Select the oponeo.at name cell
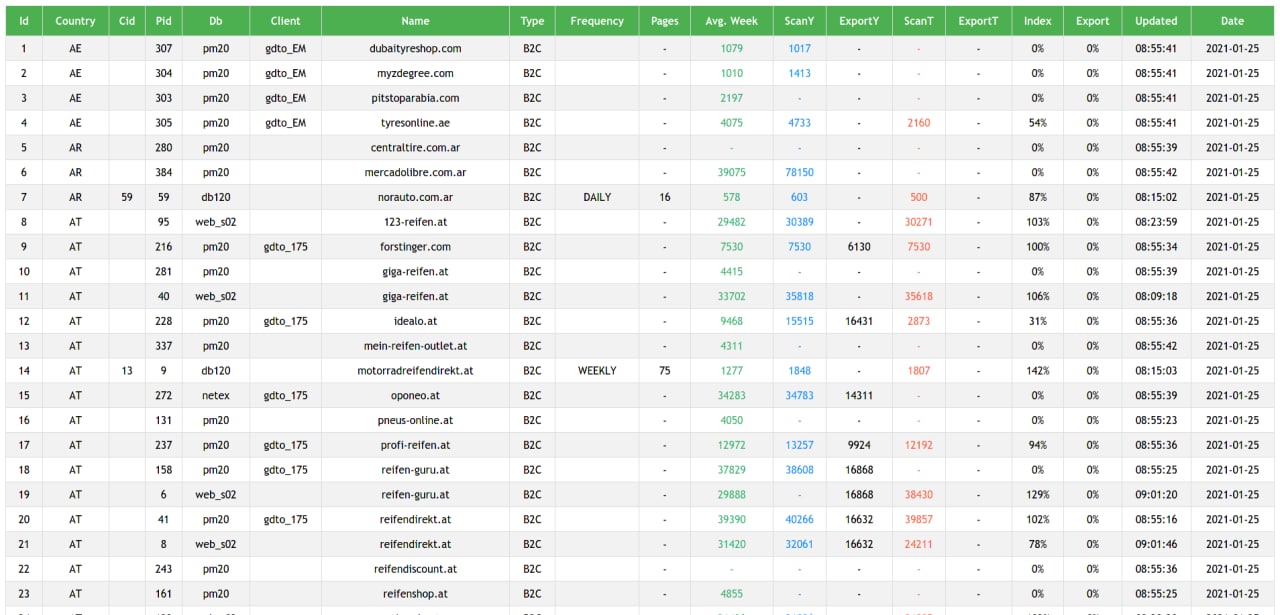1280x615 pixels. tap(415, 396)
